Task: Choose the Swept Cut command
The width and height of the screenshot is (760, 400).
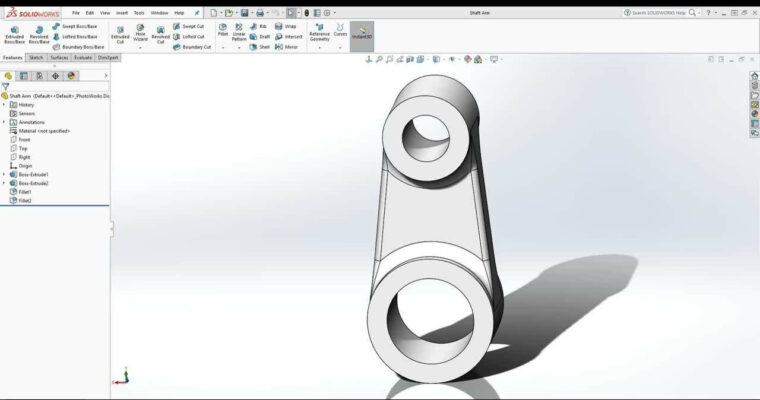Action: coord(189,26)
